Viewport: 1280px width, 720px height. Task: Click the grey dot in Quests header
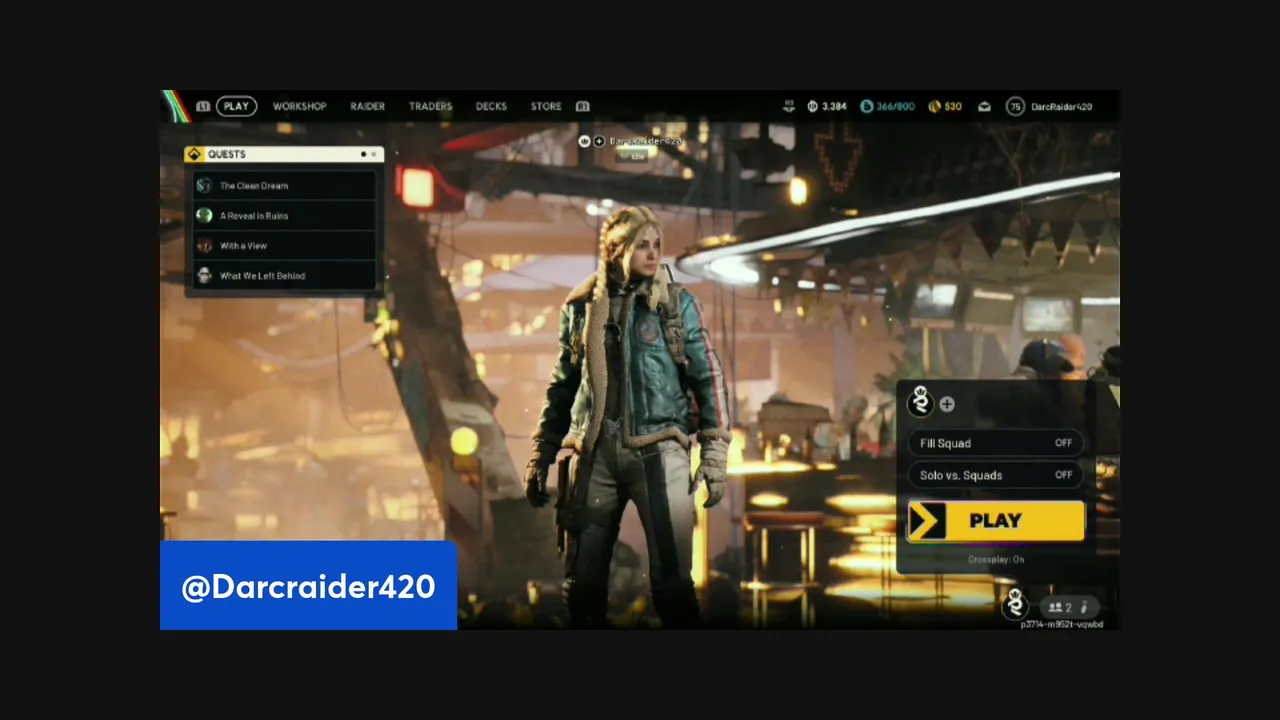(374, 154)
